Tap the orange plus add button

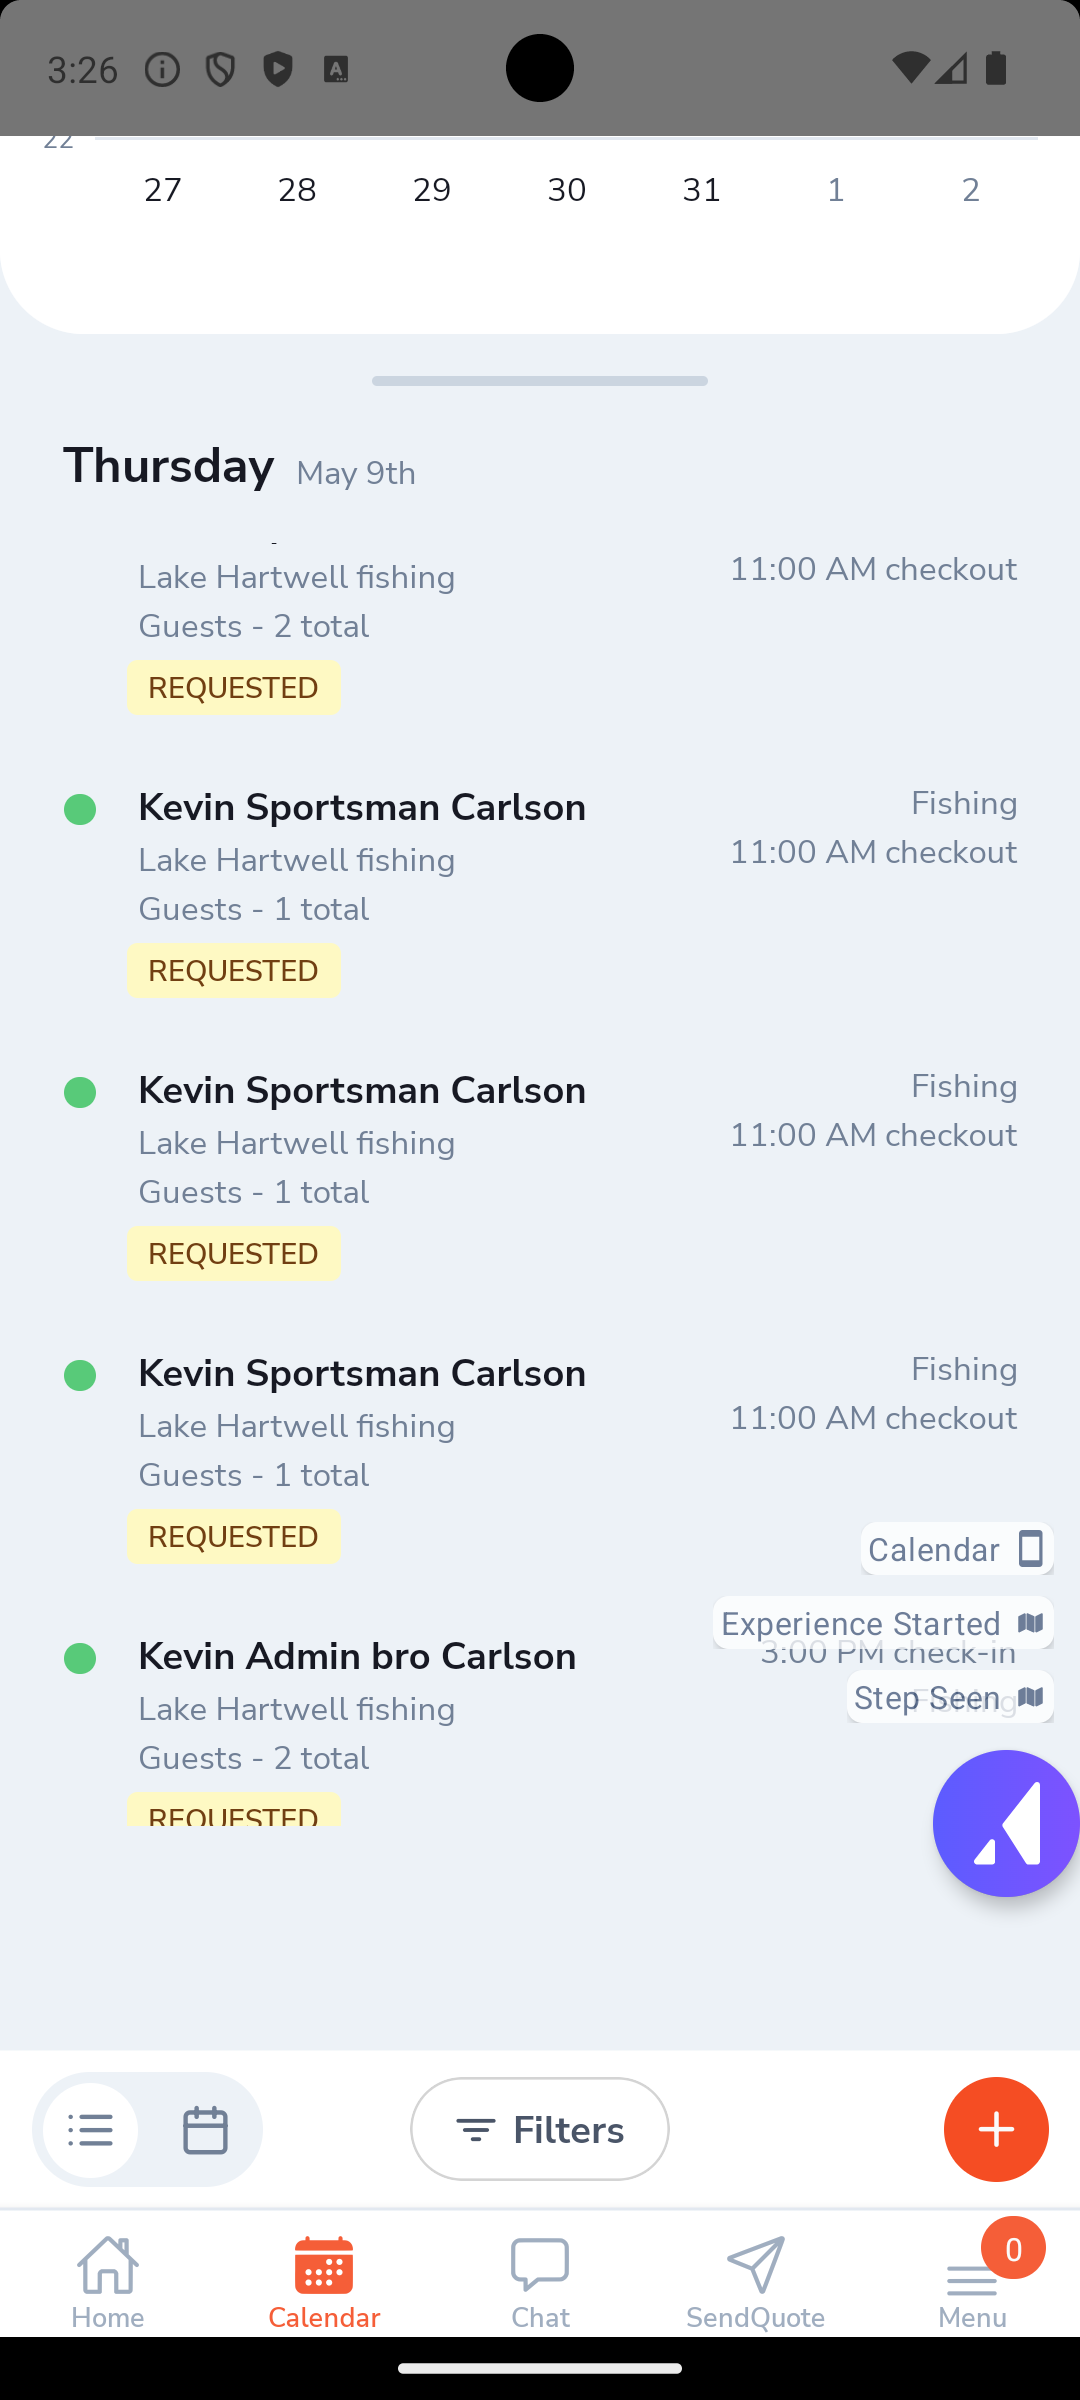click(996, 2129)
